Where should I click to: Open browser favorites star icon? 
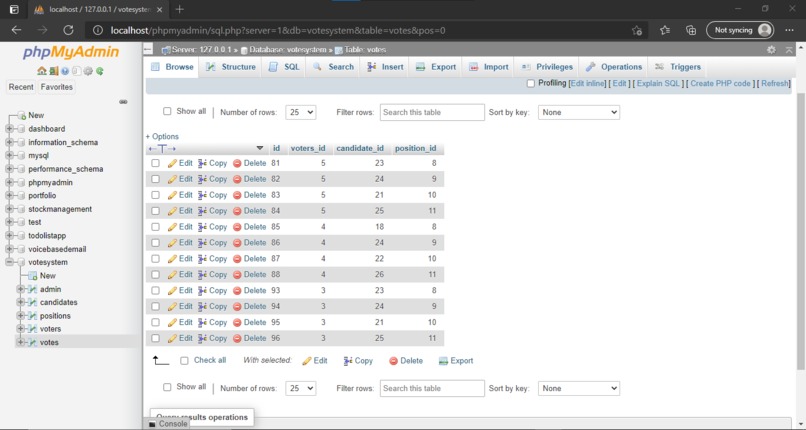[x=665, y=30]
